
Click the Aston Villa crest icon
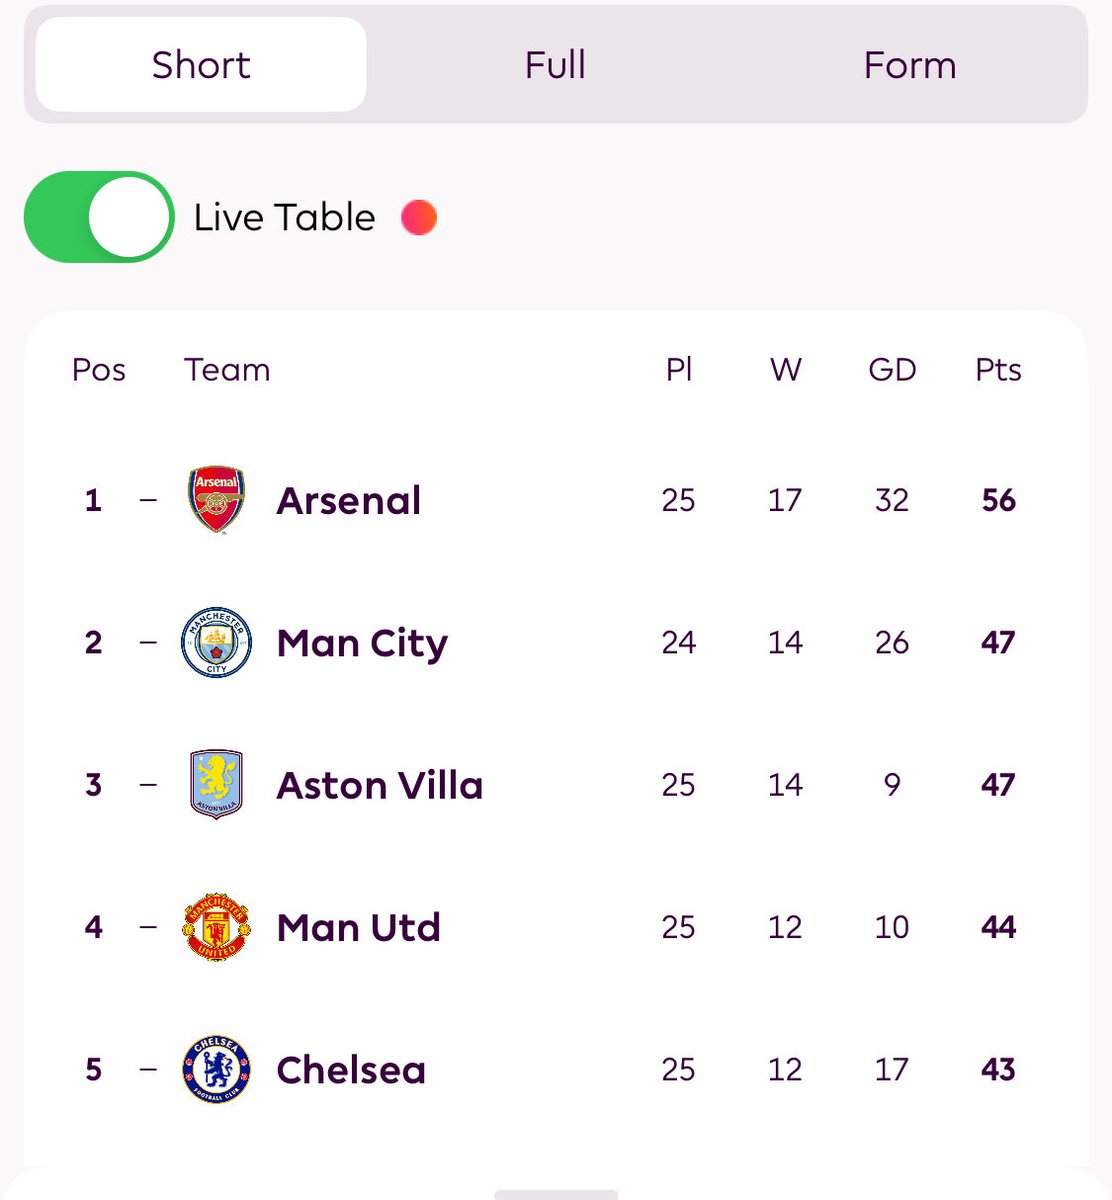[x=216, y=784]
